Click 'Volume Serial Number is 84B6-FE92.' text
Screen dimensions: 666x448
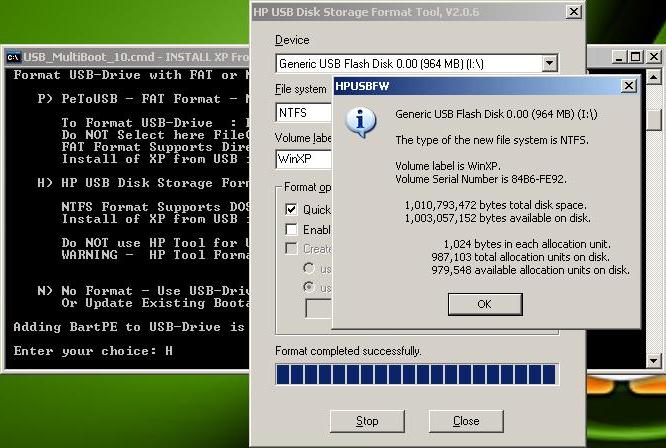pyautogui.click(x=481, y=179)
